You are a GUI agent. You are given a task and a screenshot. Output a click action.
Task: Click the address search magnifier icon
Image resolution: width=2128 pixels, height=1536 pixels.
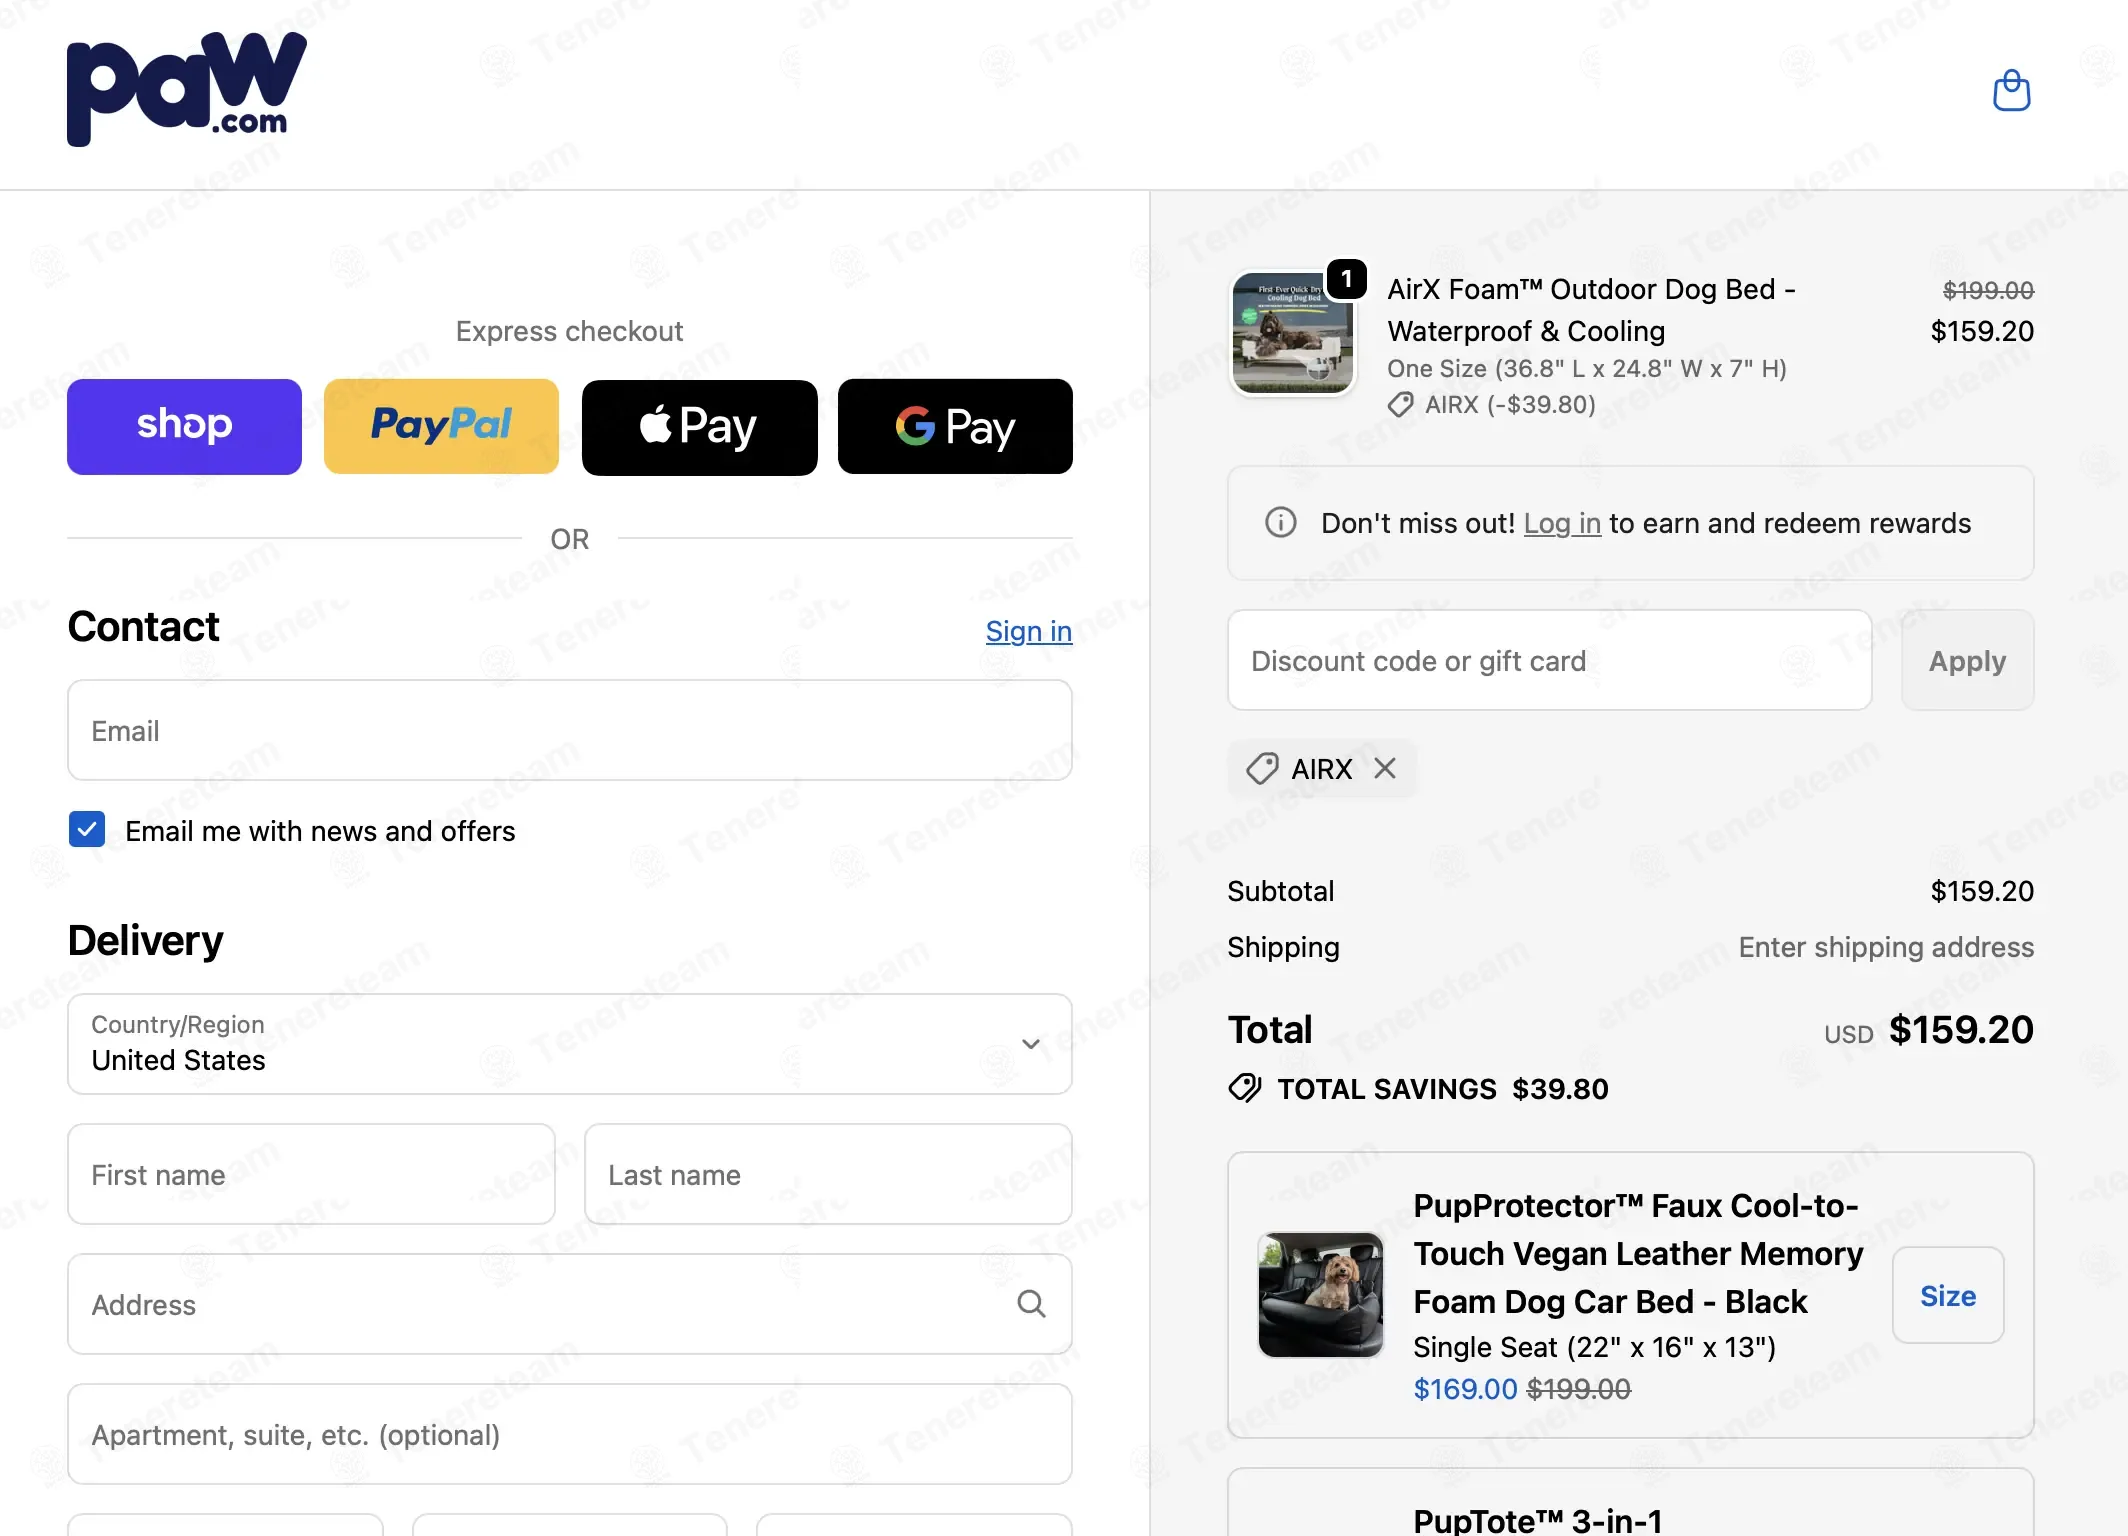1031,1304
